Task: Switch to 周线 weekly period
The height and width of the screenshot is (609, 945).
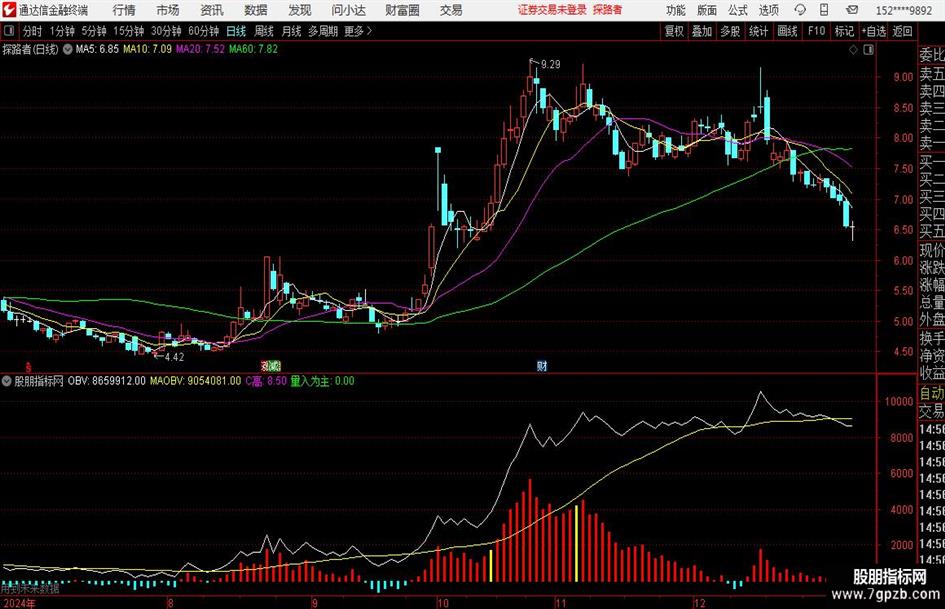Action: point(263,31)
